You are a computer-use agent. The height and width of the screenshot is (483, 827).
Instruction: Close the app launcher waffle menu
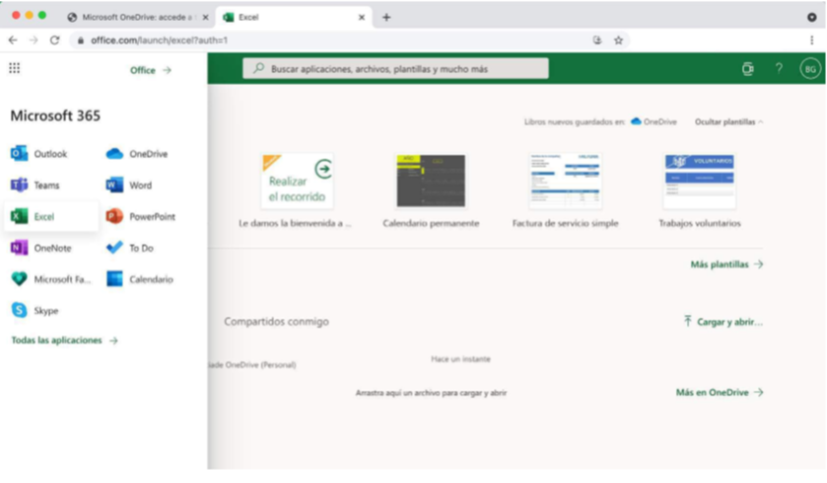[14, 68]
